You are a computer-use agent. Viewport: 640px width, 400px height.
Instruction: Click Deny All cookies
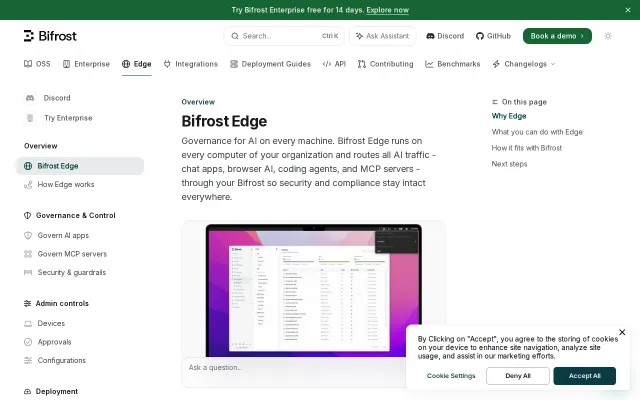[x=518, y=376]
